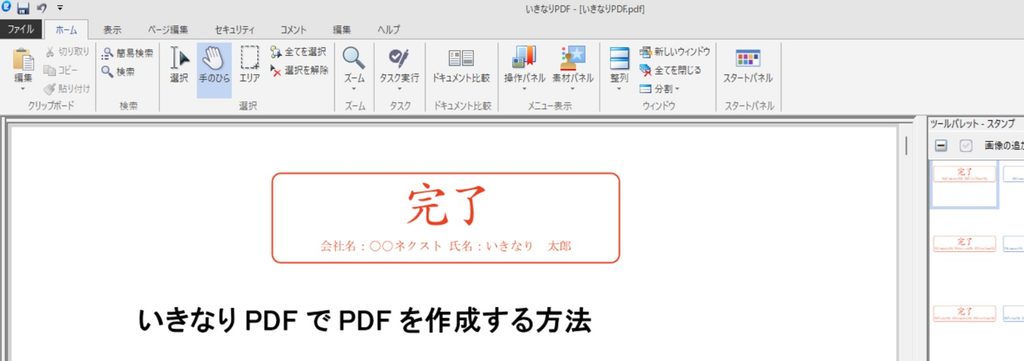Open the コメント tab
Screen dimensions: 1024x361
coord(293,30)
